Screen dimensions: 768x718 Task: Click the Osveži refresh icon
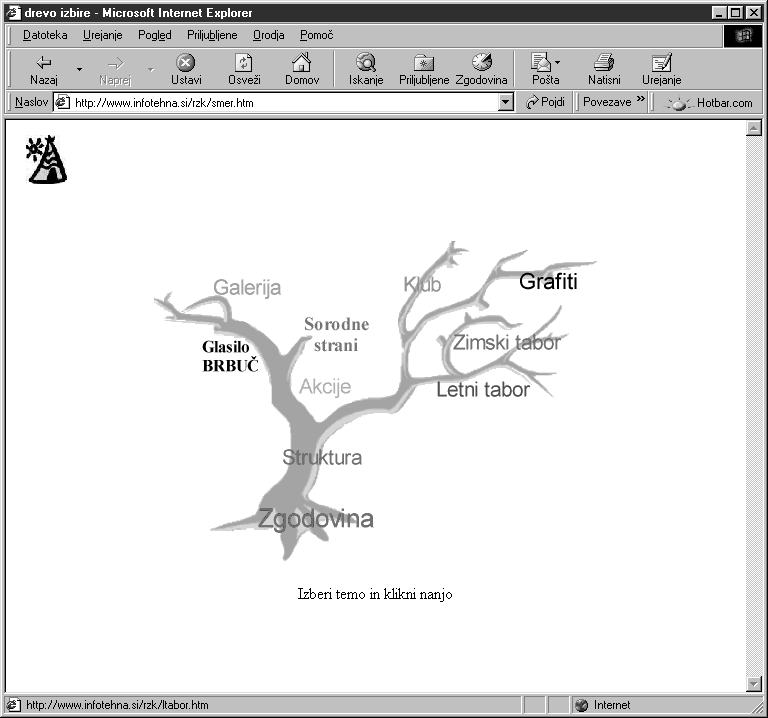point(244,63)
